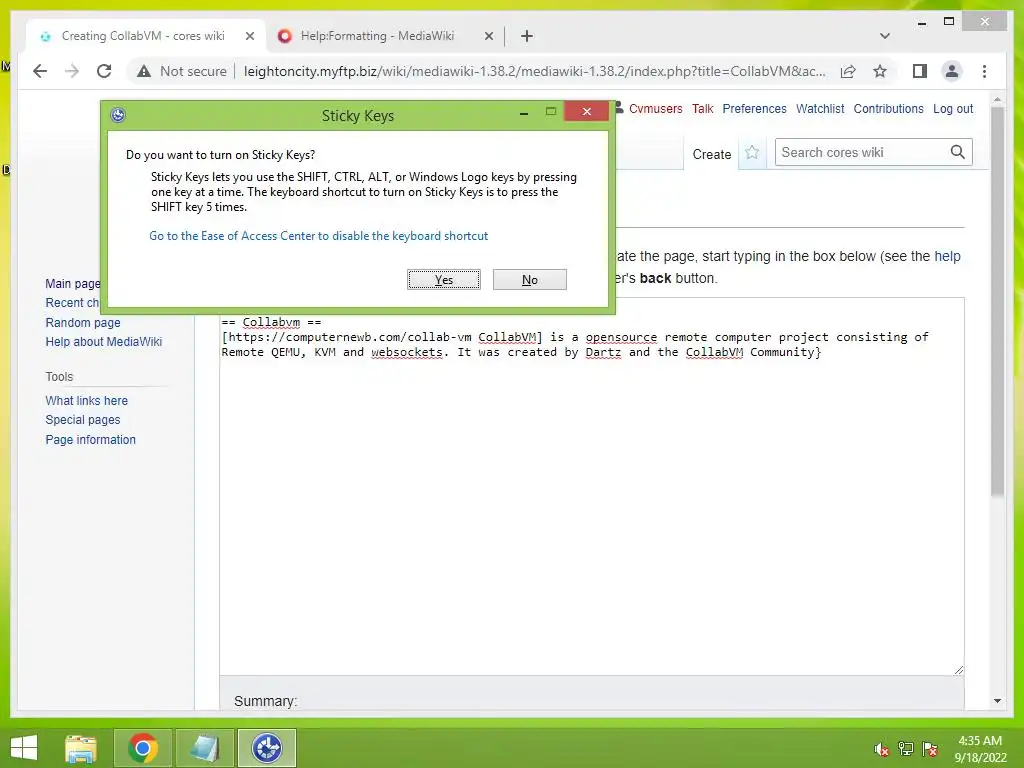
Task: Open the notepad-like taskbar app
Action: pos(204,748)
